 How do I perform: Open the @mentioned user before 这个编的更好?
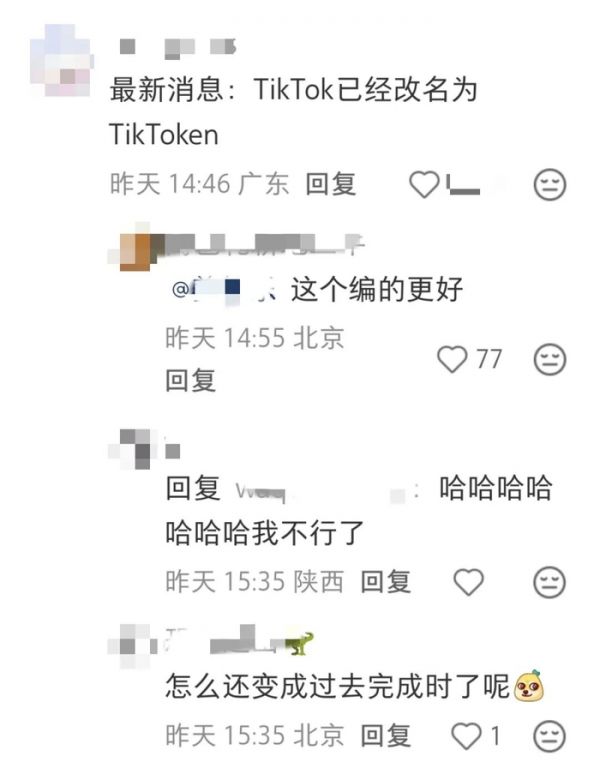click(x=225, y=290)
